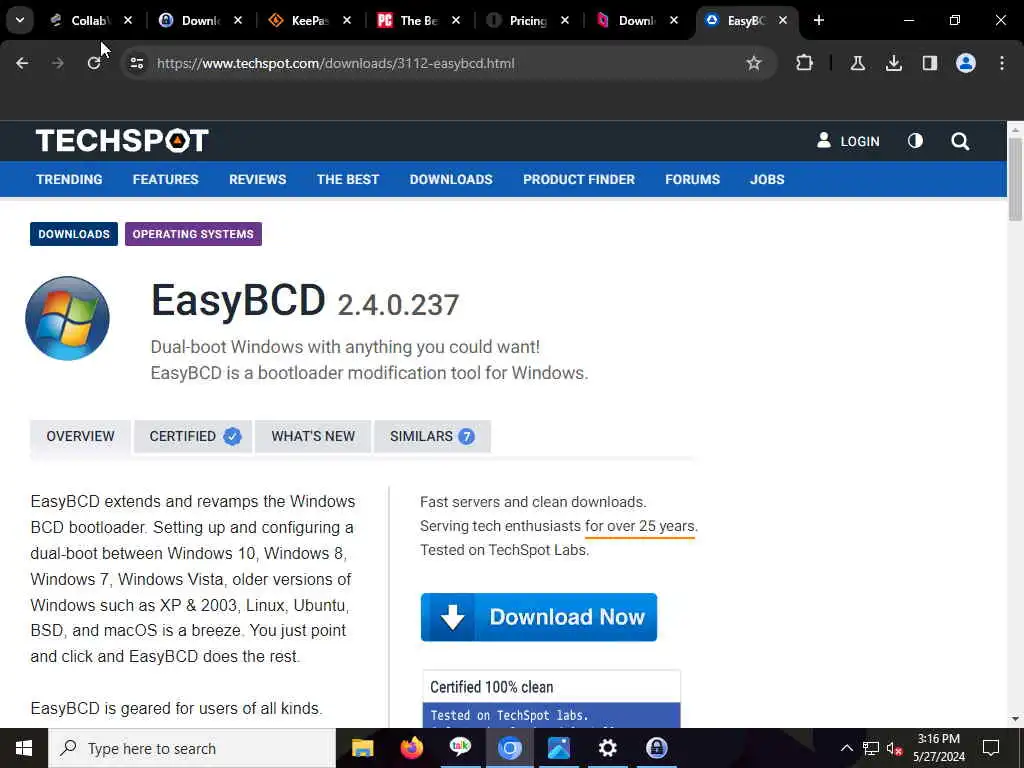Reload the current page

[94, 63]
